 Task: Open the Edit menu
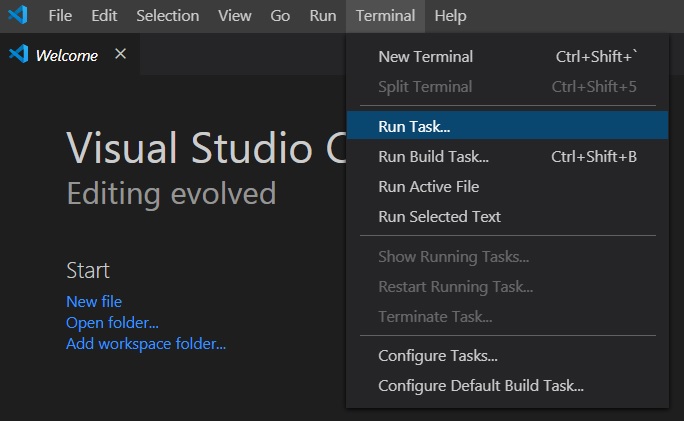coord(104,16)
